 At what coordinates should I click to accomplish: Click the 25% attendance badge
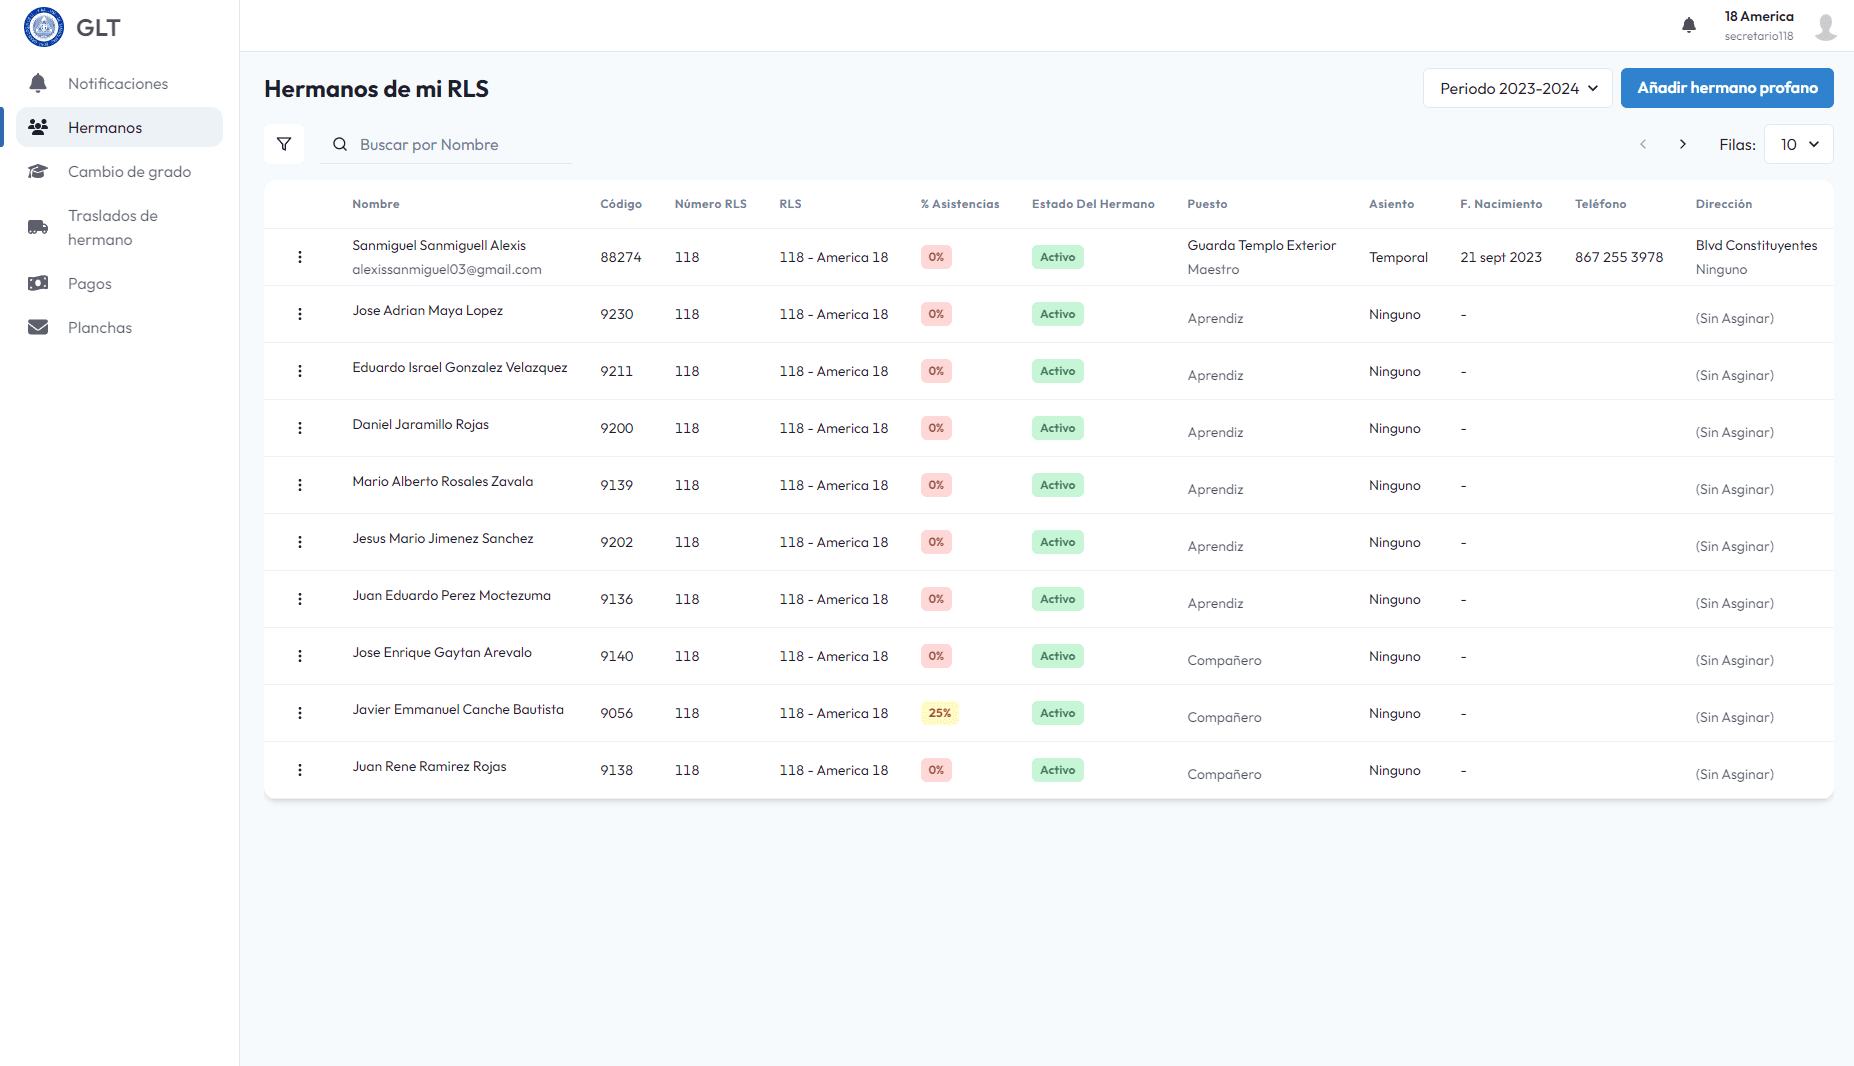pos(939,713)
